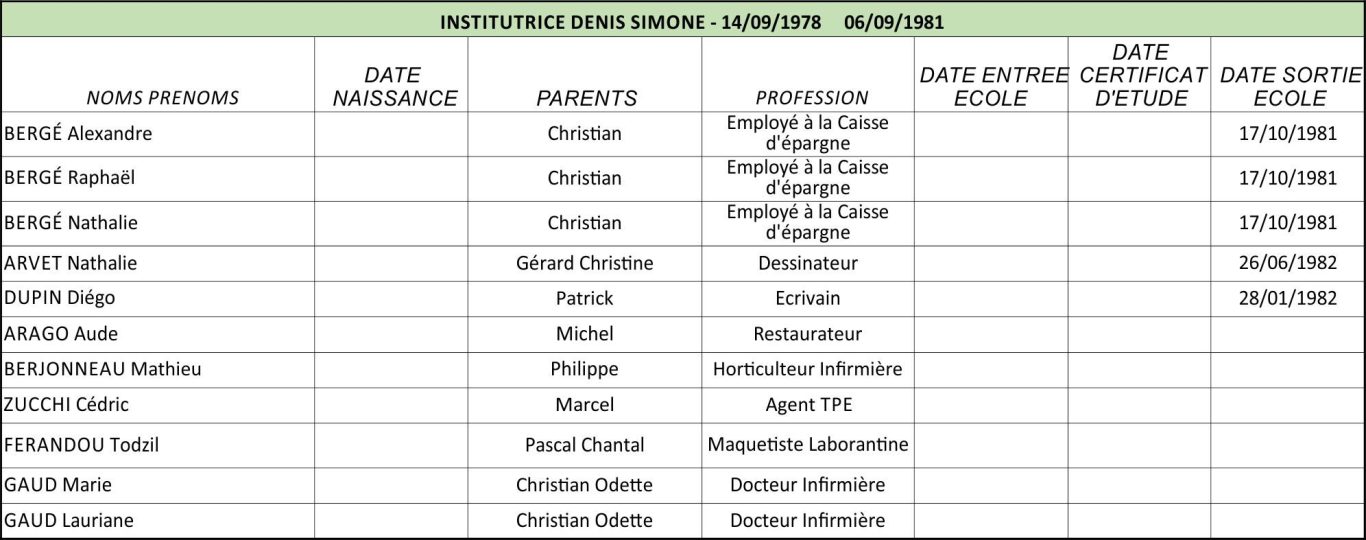Select the 26/06/1982 exit date cell
1366x540 pixels.
1287,263
